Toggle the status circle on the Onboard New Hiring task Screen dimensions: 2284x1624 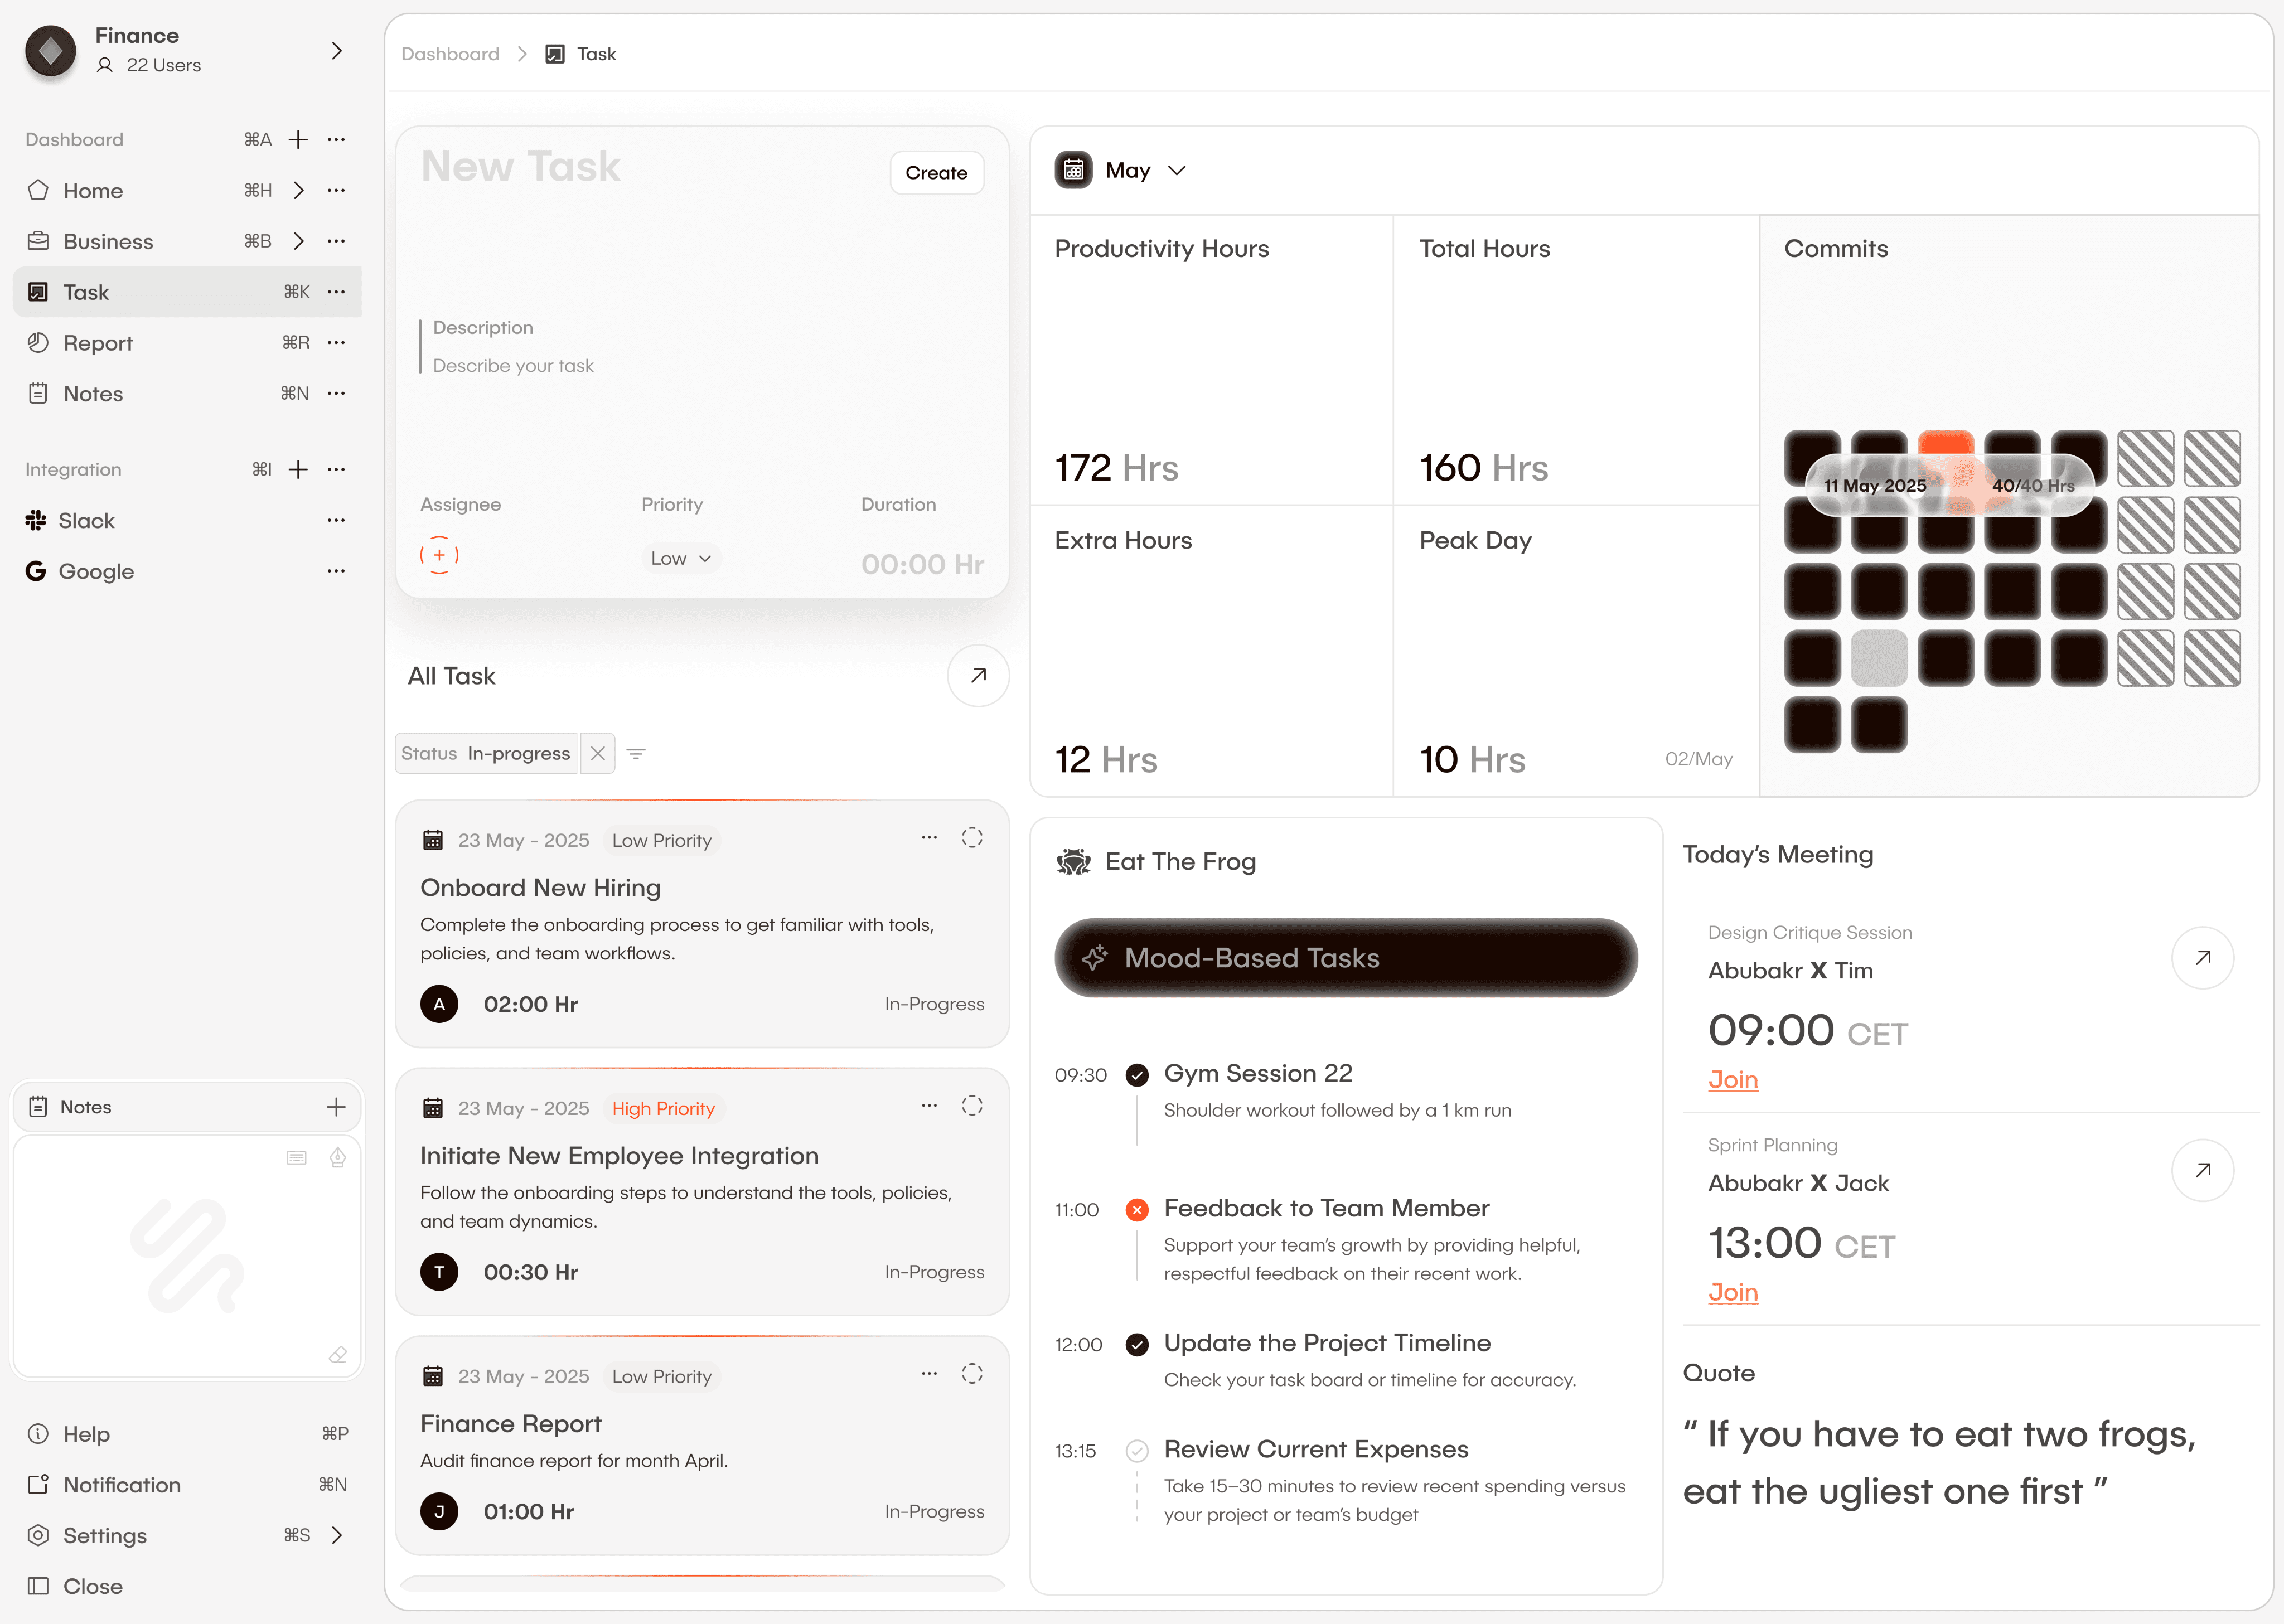pos(972,838)
